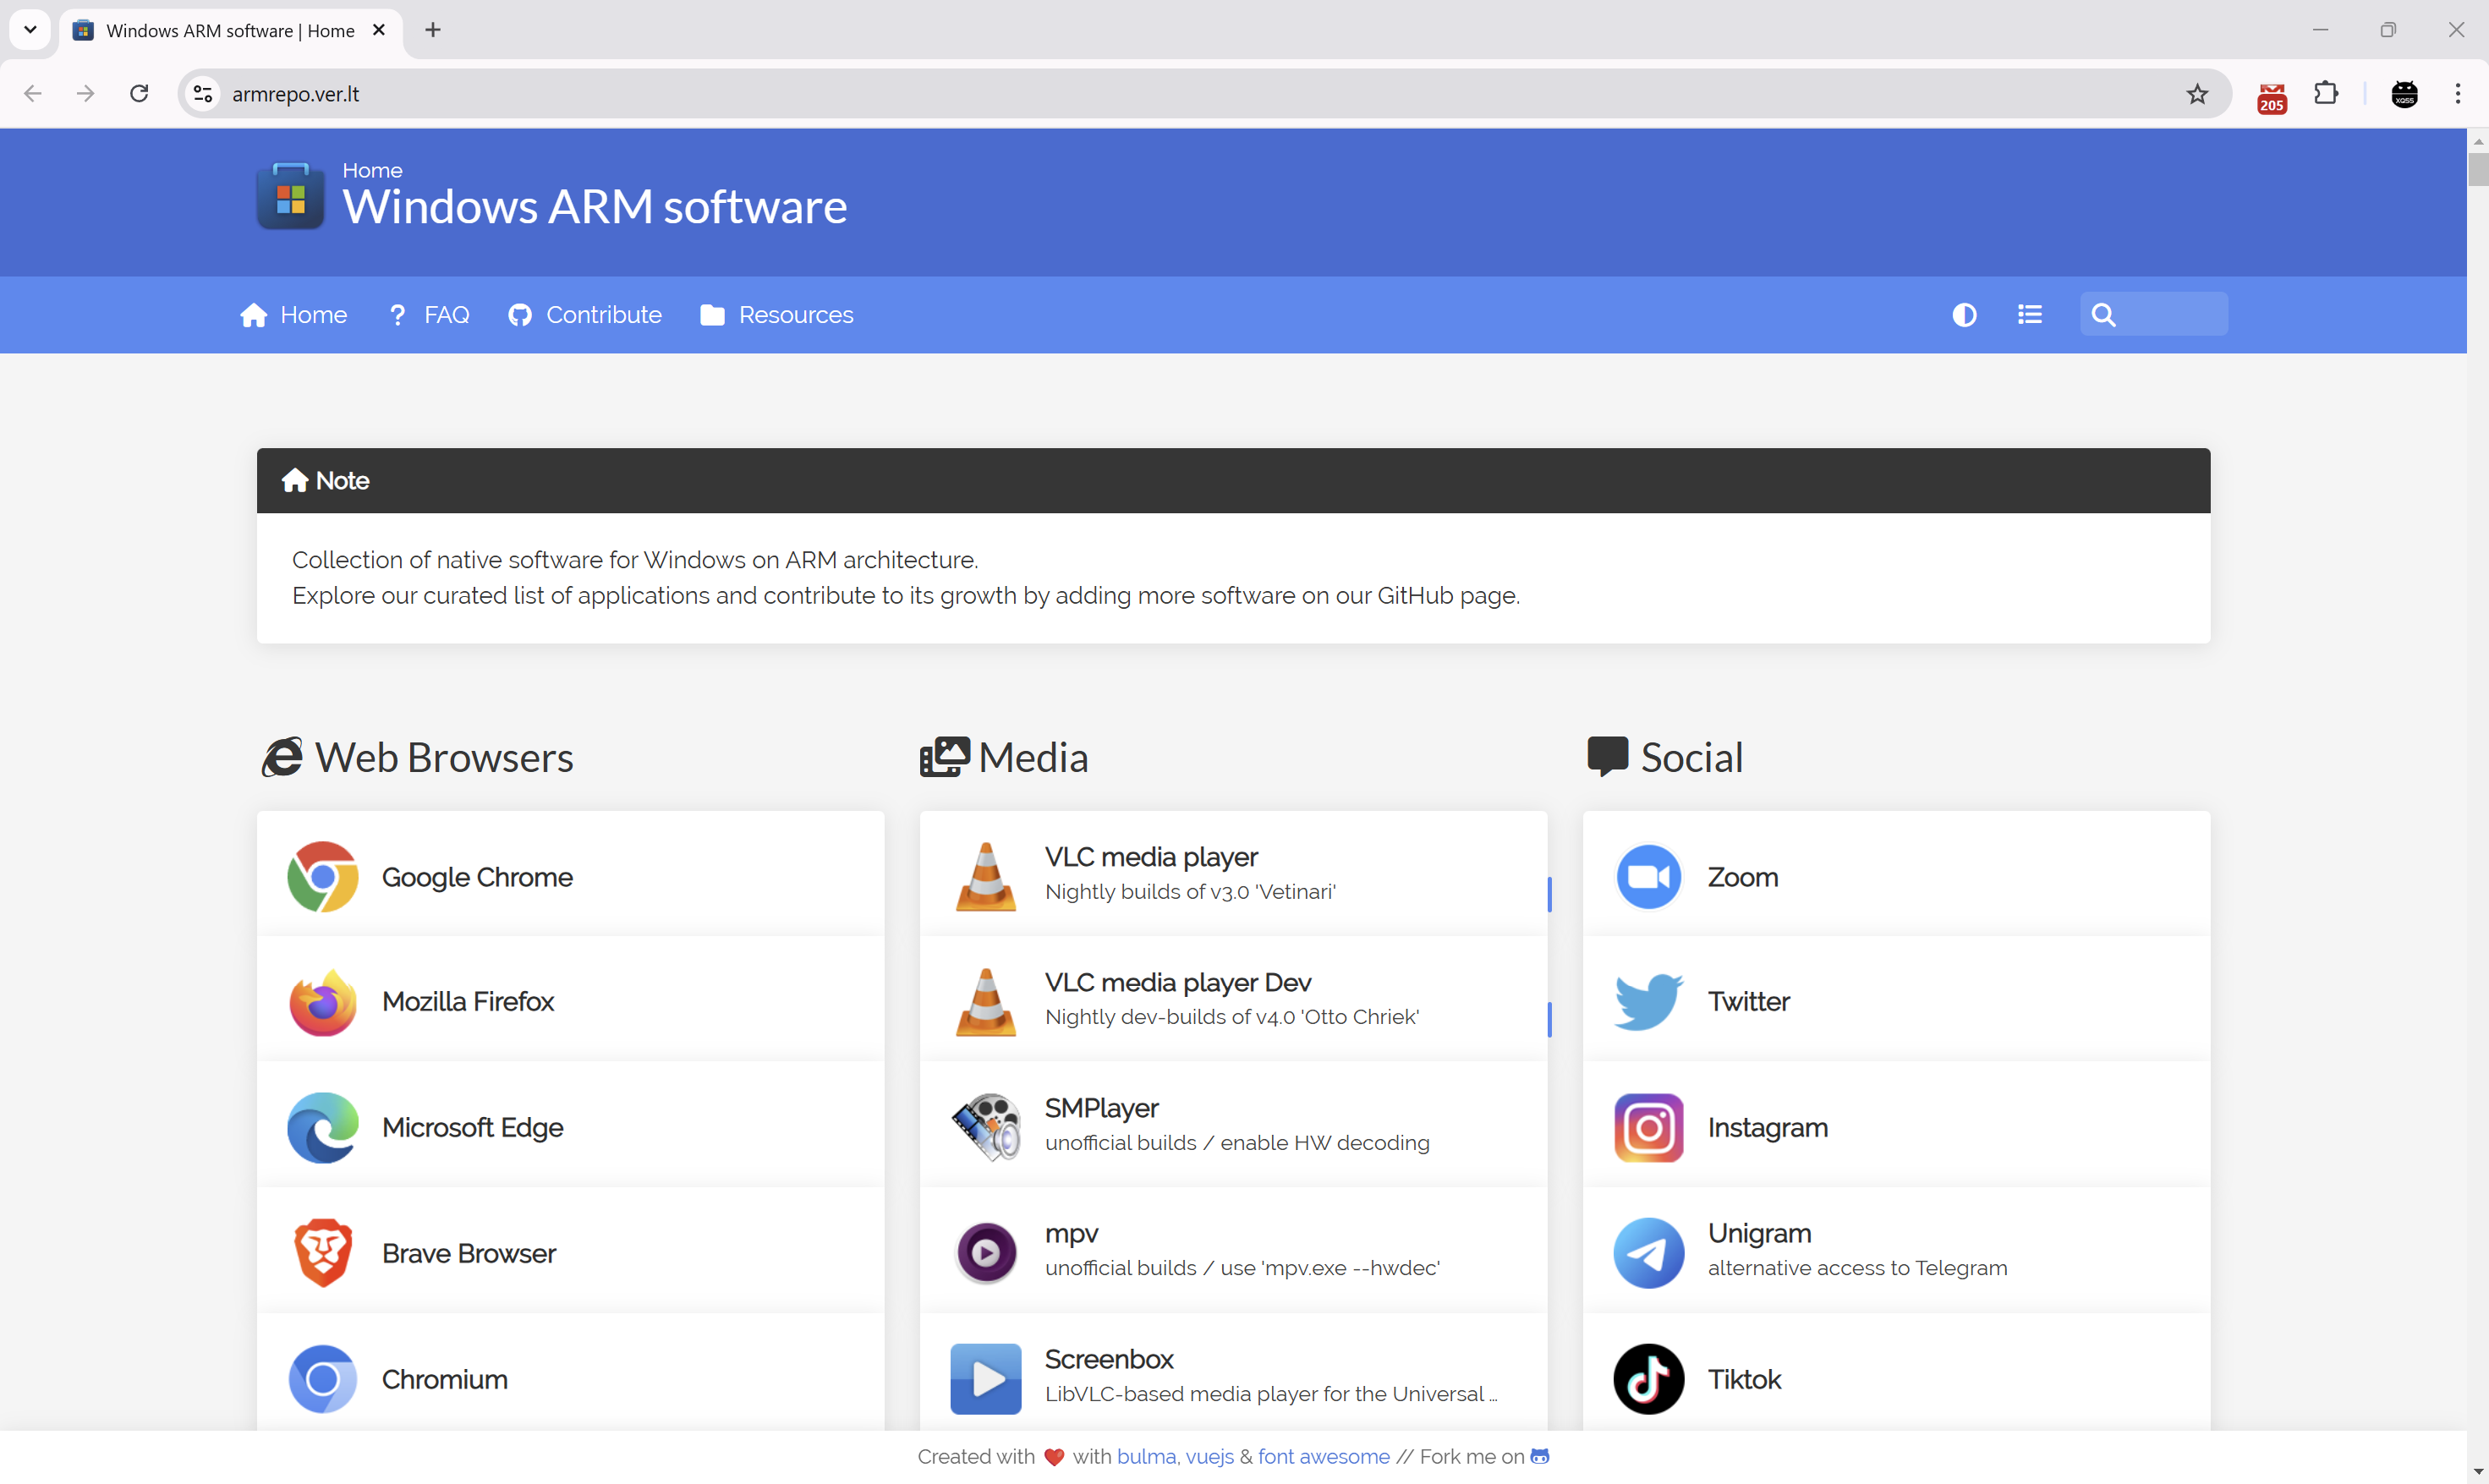Click the Unigram Telegram icon

click(1648, 1253)
